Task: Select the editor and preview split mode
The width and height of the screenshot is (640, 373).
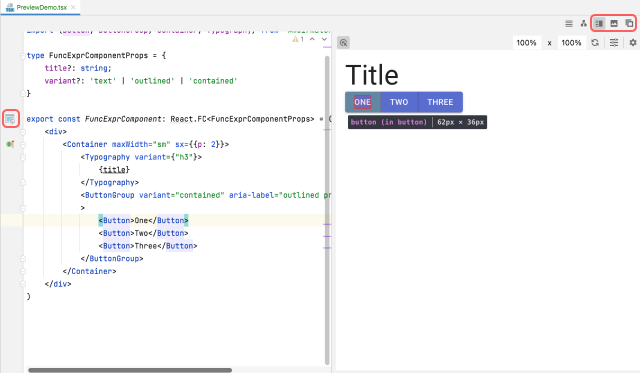Action: 599,24
